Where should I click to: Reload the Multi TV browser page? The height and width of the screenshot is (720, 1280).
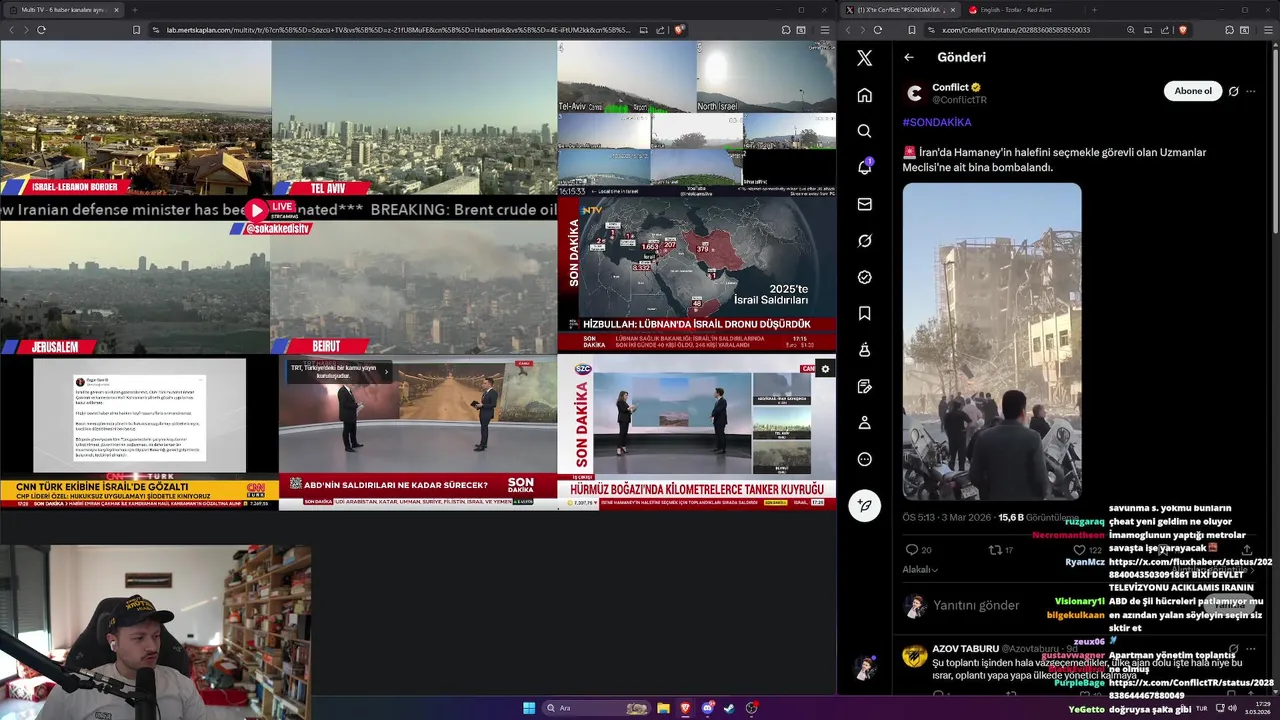(x=41, y=30)
